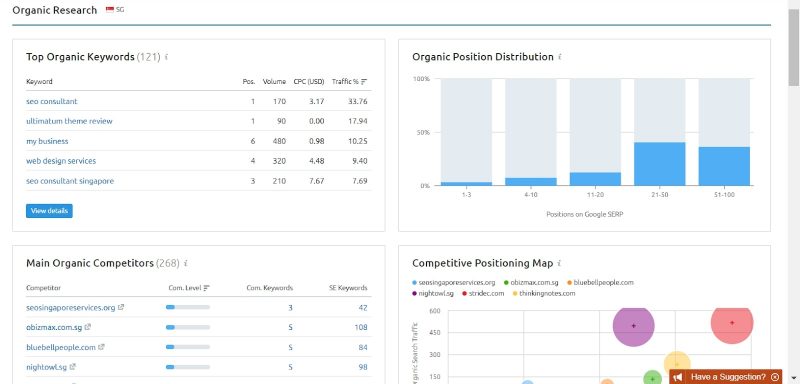Click SE Keywords value 98
Viewport: 800px width, 384px height.
[363, 367]
